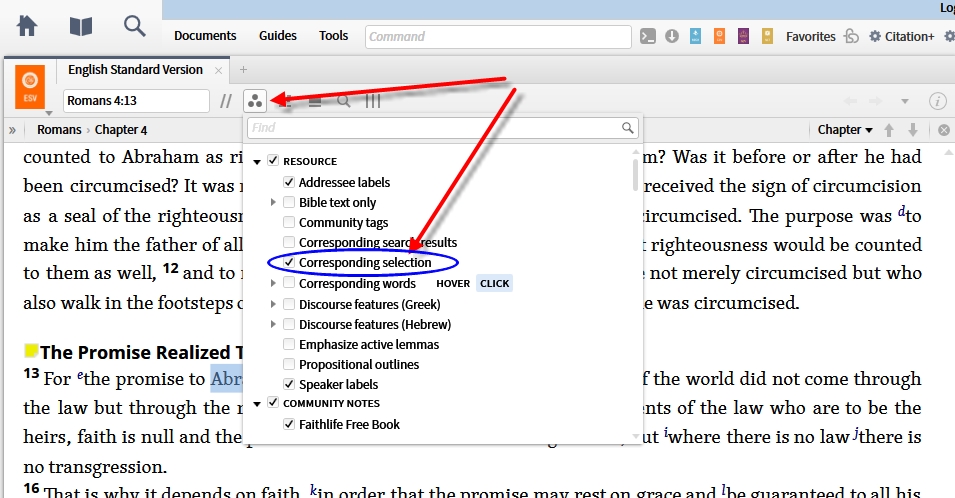This screenshot has width=955, height=498.
Task: Click the parallel resources double-slash icon
Action: (226, 101)
